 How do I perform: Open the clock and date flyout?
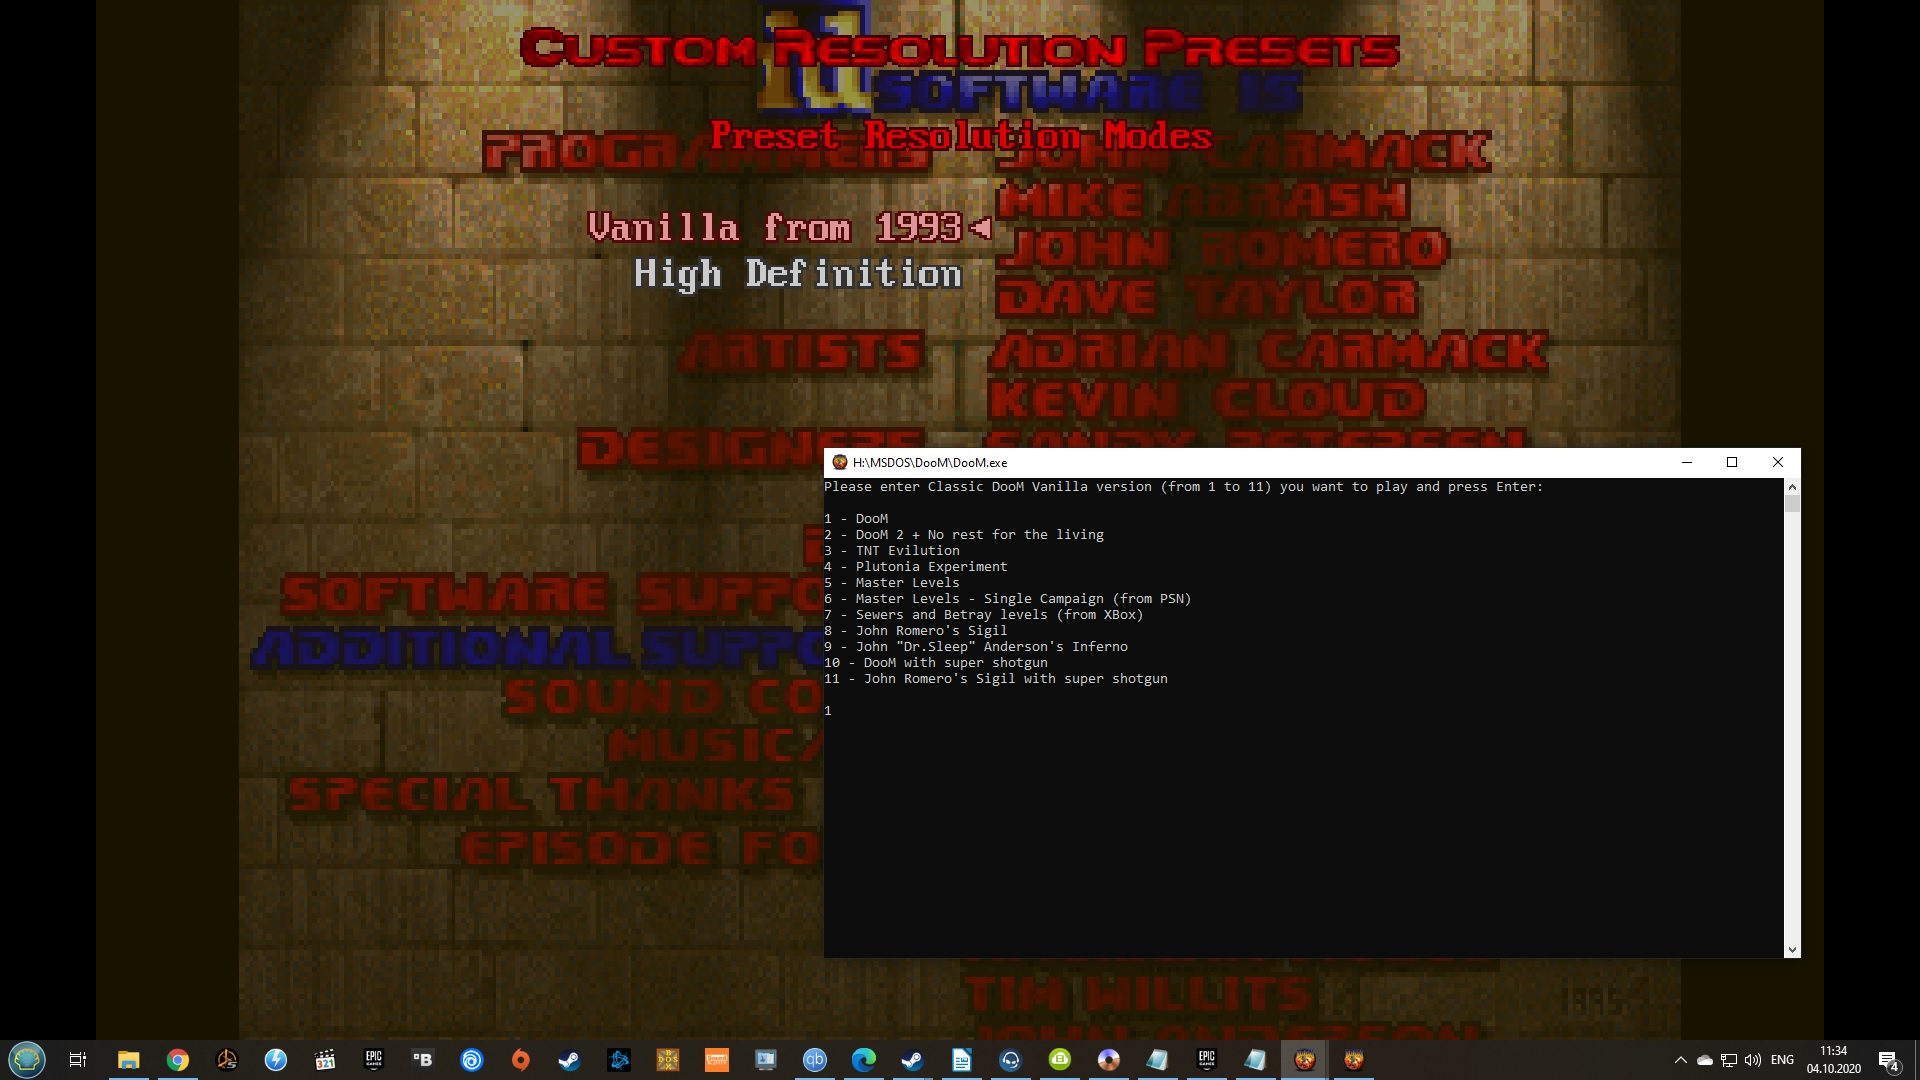pos(1833,1060)
